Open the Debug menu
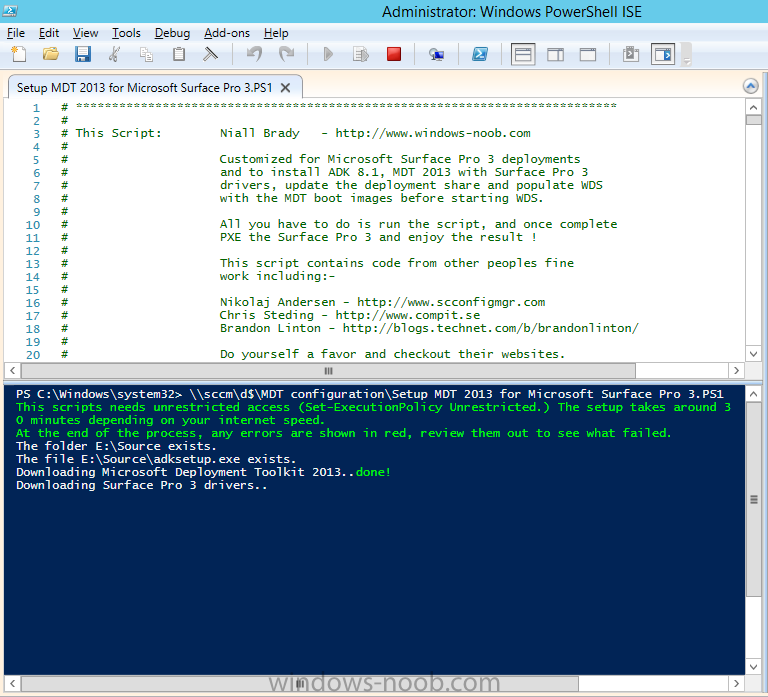Image resolution: width=768 pixels, height=697 pixels. point(172,33)
